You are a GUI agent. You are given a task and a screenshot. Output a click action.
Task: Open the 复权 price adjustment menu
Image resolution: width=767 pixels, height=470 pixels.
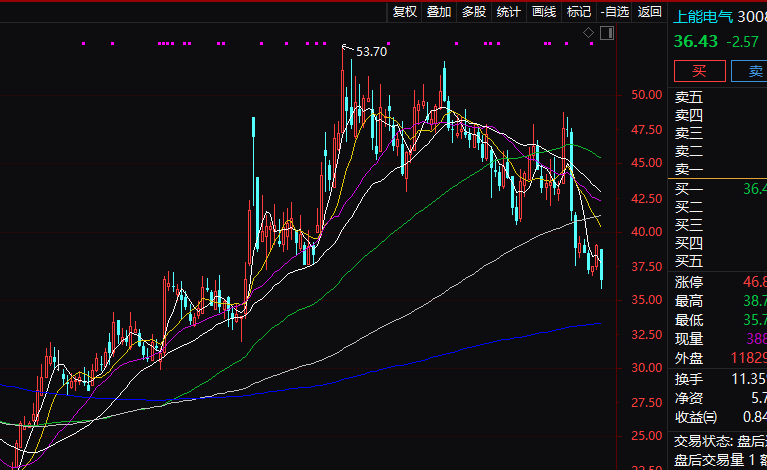tap(405, 12)
